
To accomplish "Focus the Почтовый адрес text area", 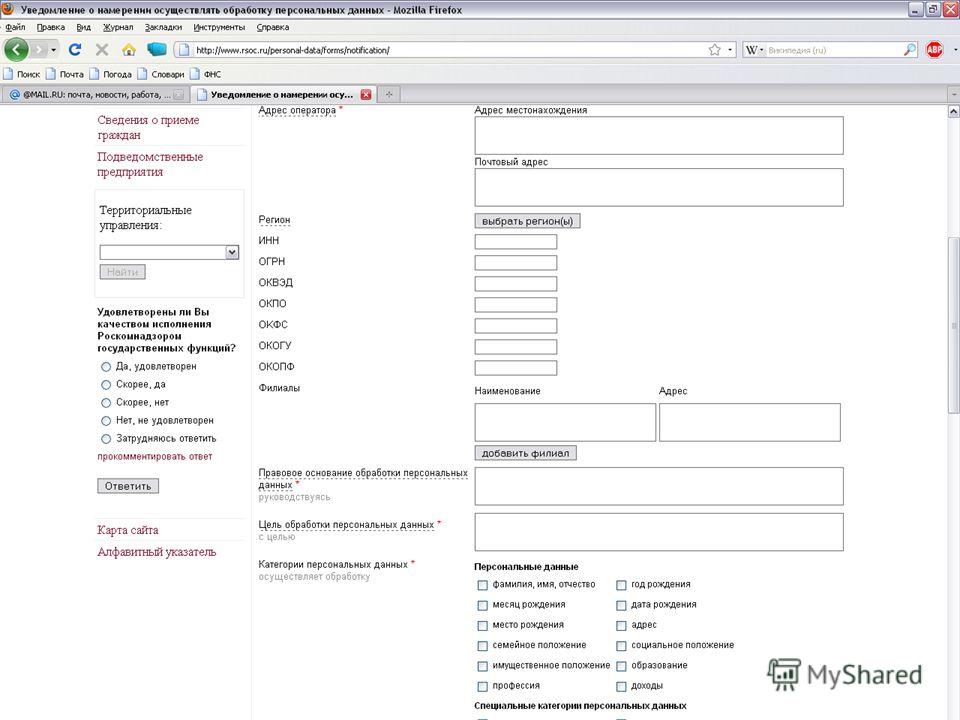I will click(659, 187).
